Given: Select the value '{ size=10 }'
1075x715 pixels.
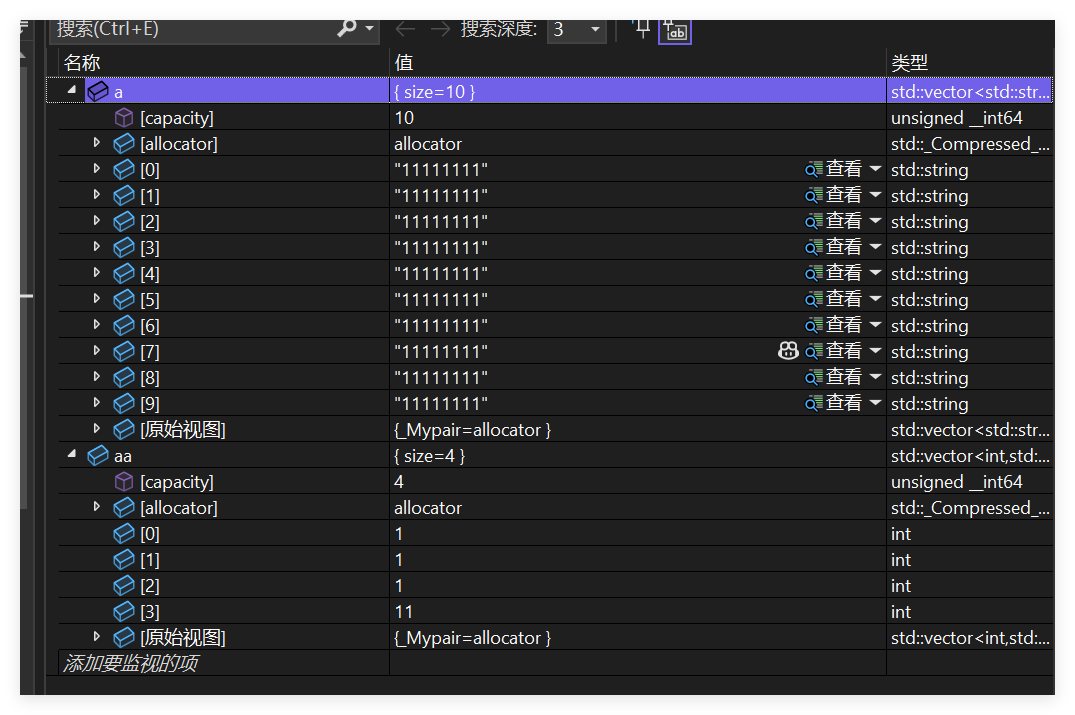Looking at the screenshot, I should click(435, 92).
